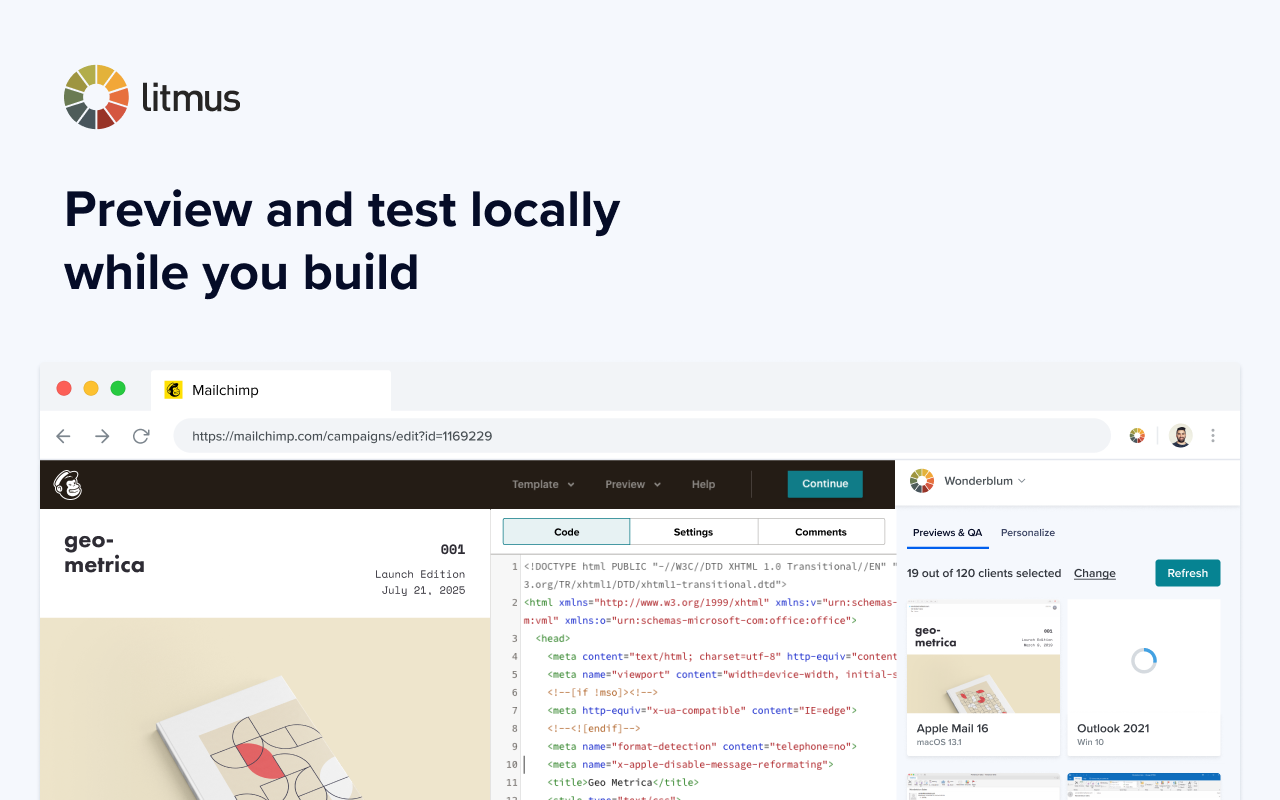1280x800 pixels.
Task: Click the Litmus extension icon in browser toolbar
Action: pyautogui.click(x=1137, y=436)
